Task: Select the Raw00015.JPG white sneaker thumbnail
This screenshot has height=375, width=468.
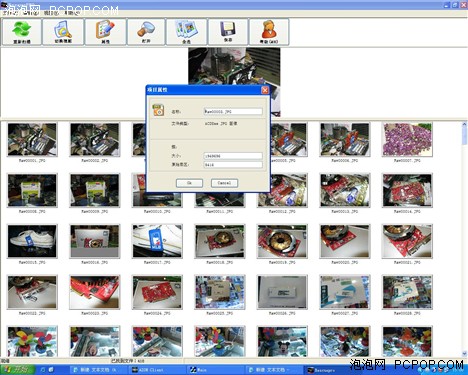Action: tap(32, 241)
